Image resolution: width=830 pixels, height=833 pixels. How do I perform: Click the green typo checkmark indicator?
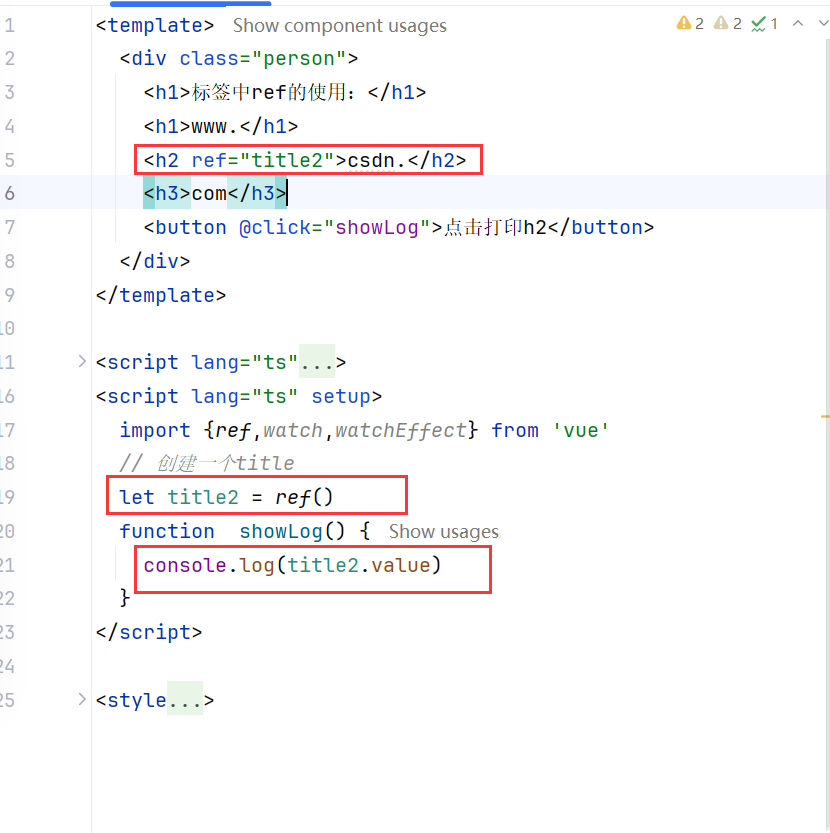(x=765, y=23)
